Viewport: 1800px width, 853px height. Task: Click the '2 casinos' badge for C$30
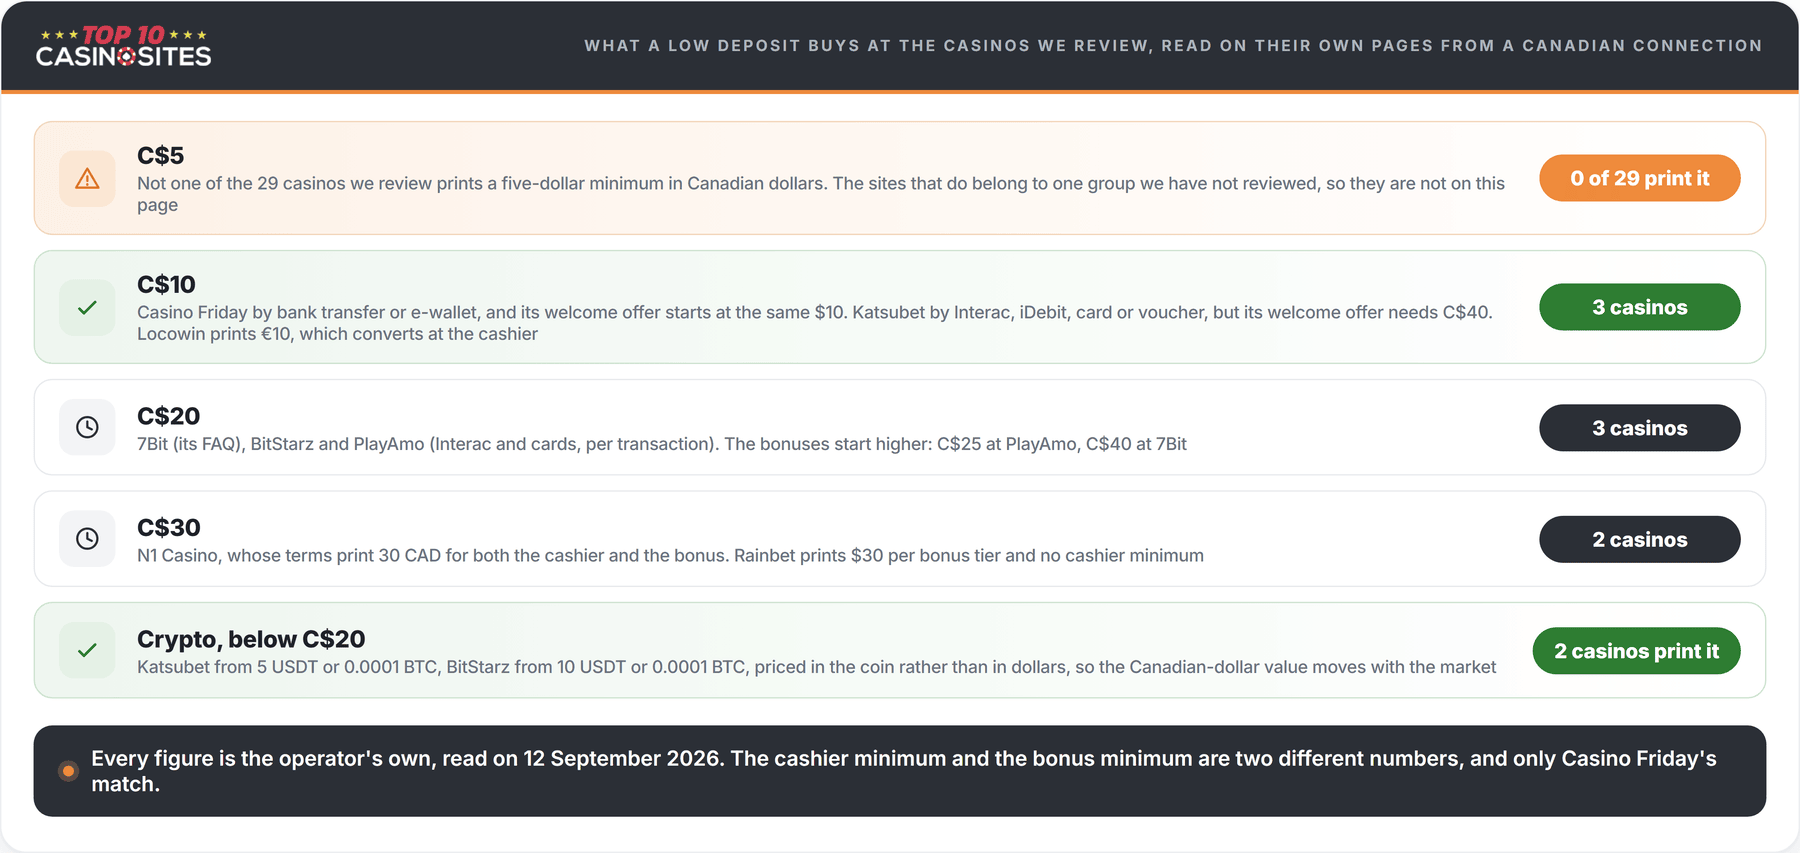[1640, 540]
